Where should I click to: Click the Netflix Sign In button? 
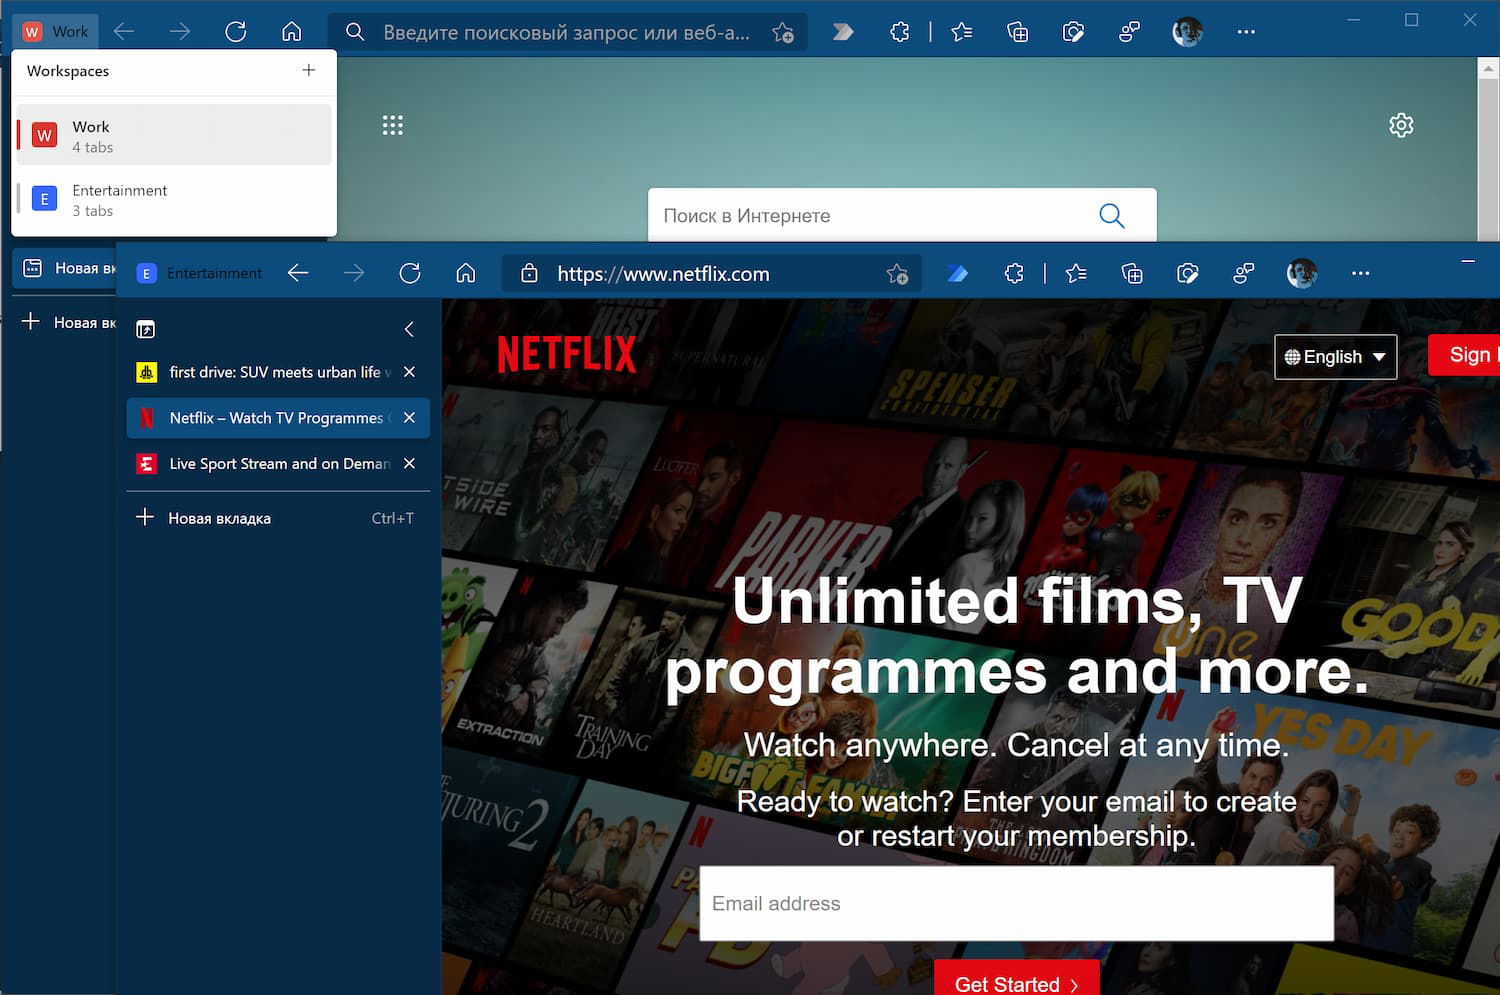[x=1466, y=355]
